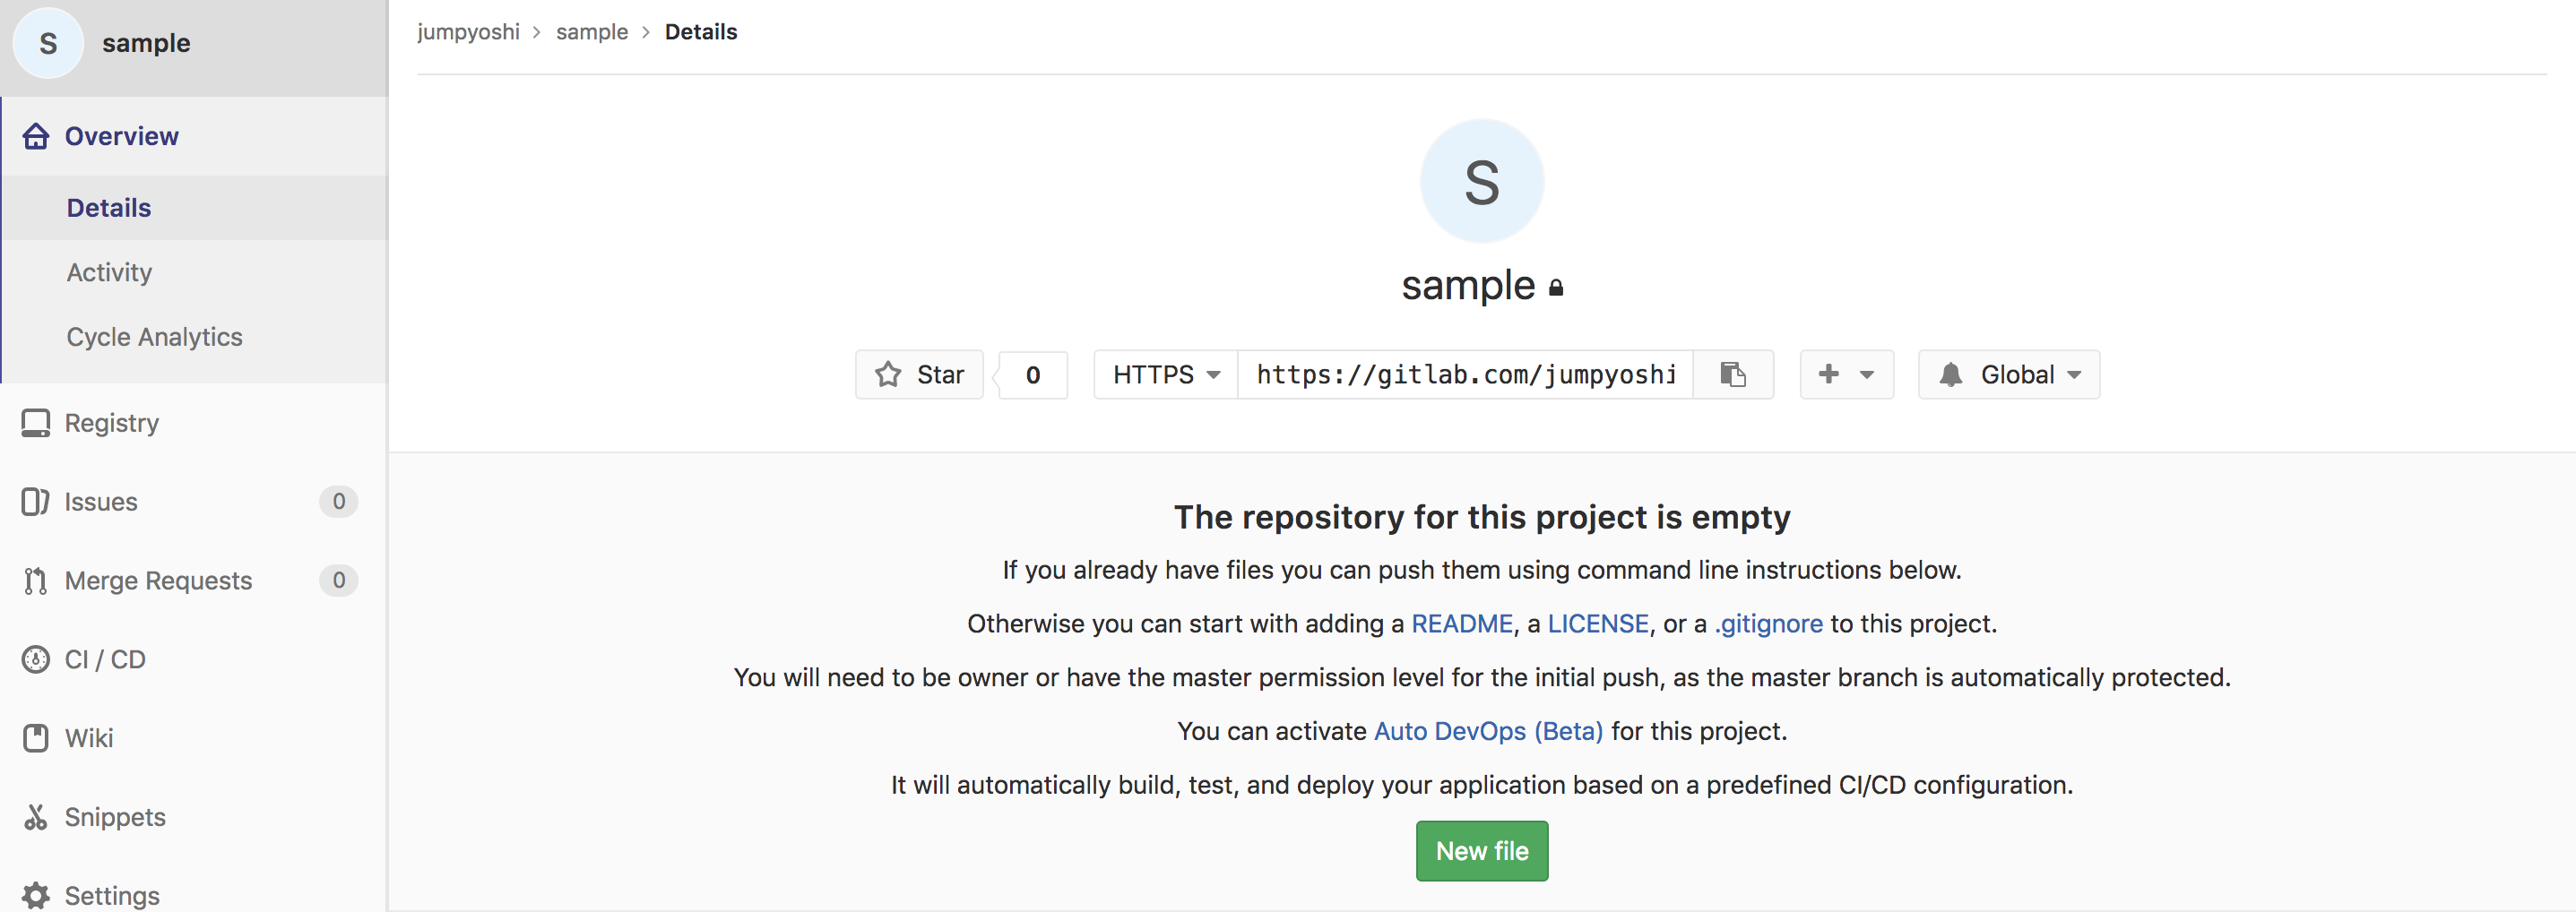Click the Merge Requests branch icon
The image size is (2576, 912).
pyautogui.click(x=36, y=581)
